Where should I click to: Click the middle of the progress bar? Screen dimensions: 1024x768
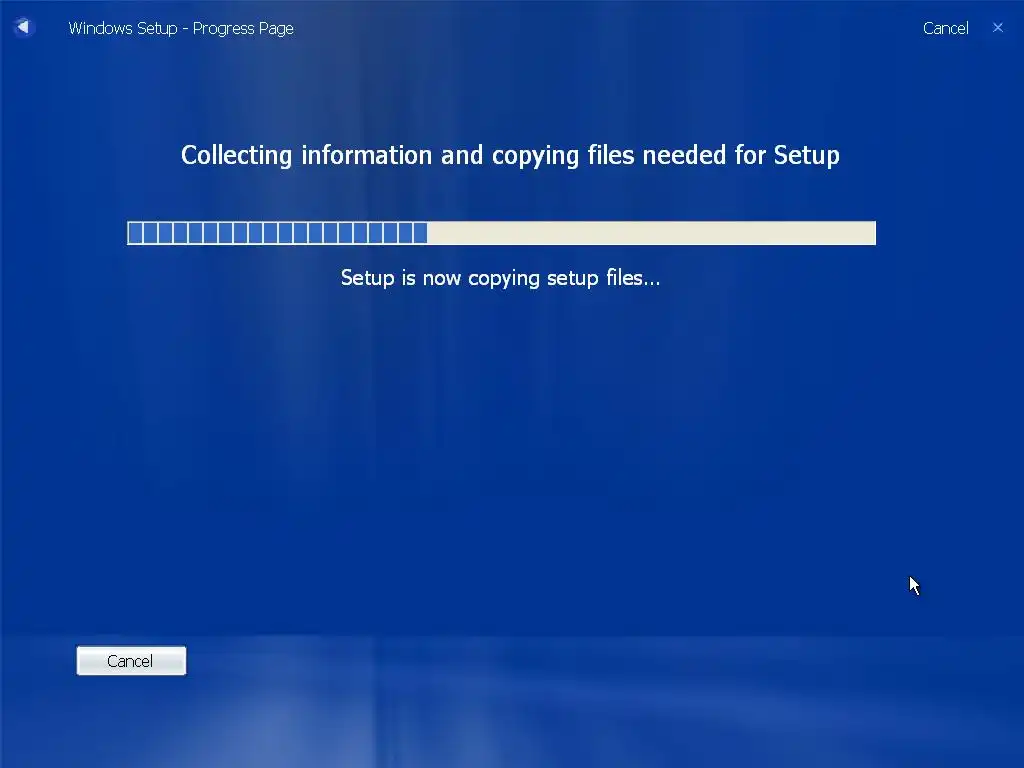click(502, 233)
